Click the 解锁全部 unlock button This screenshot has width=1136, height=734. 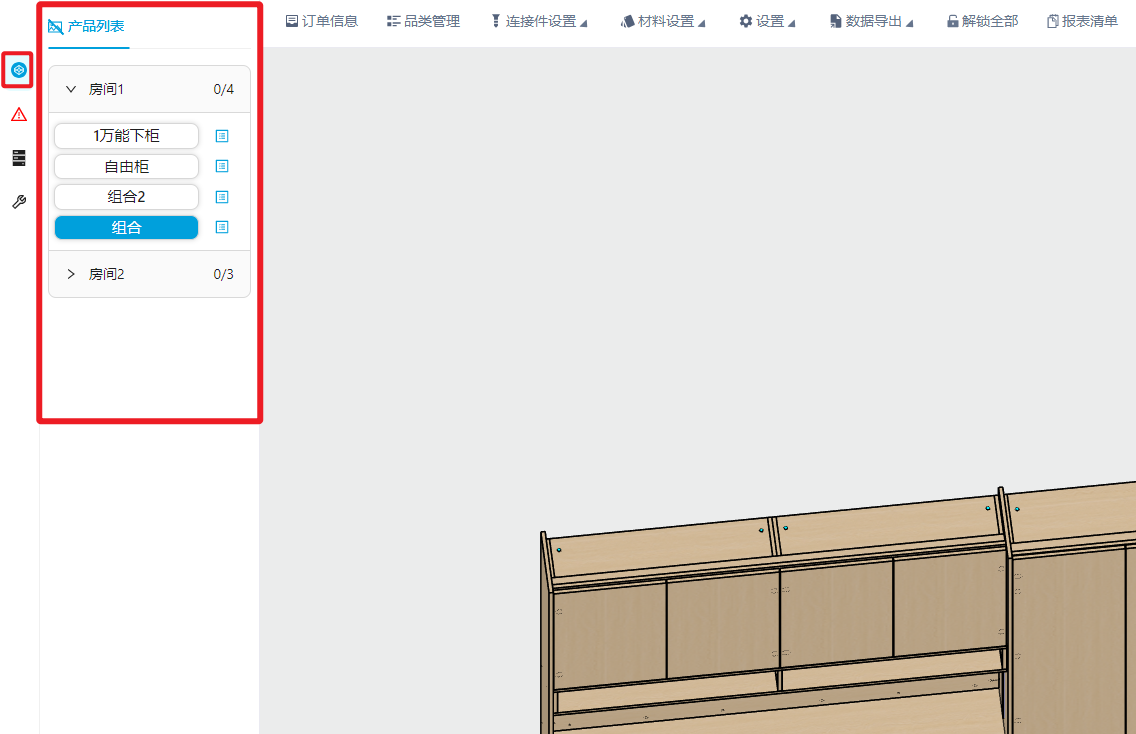[982, 21]
